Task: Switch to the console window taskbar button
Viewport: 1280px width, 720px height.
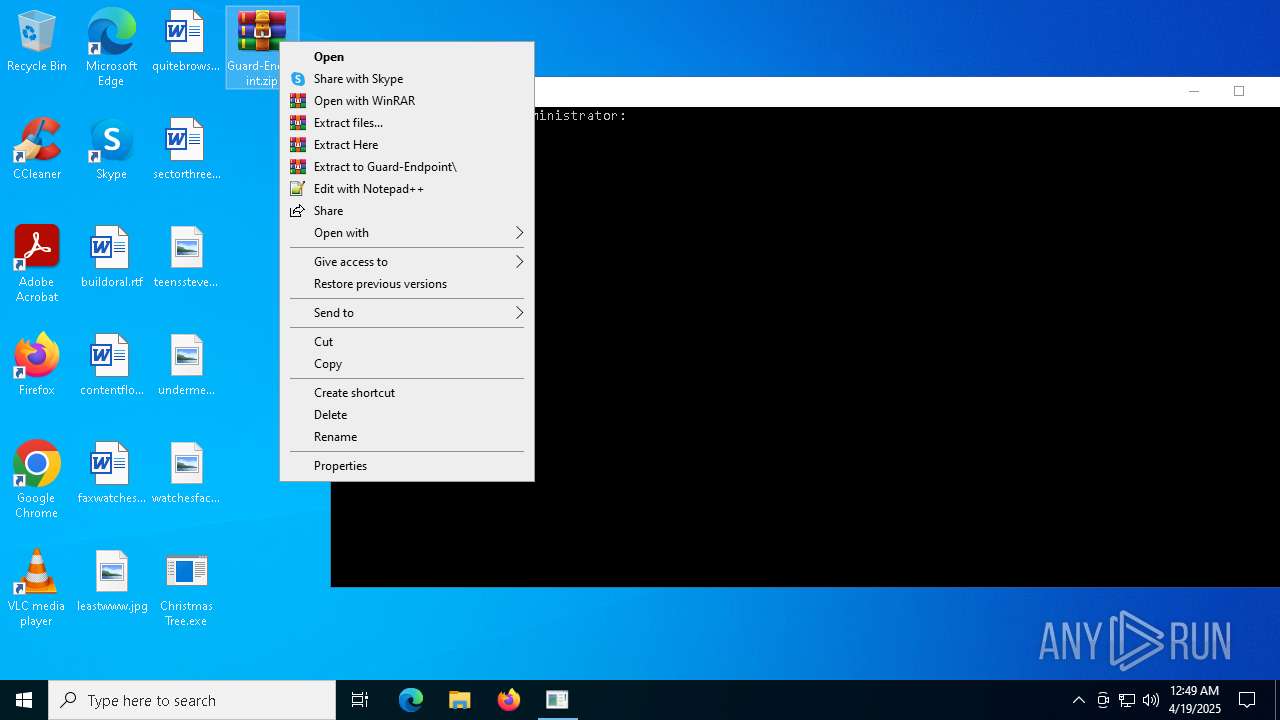Action: pyautogui.click(x=557, y=700)
